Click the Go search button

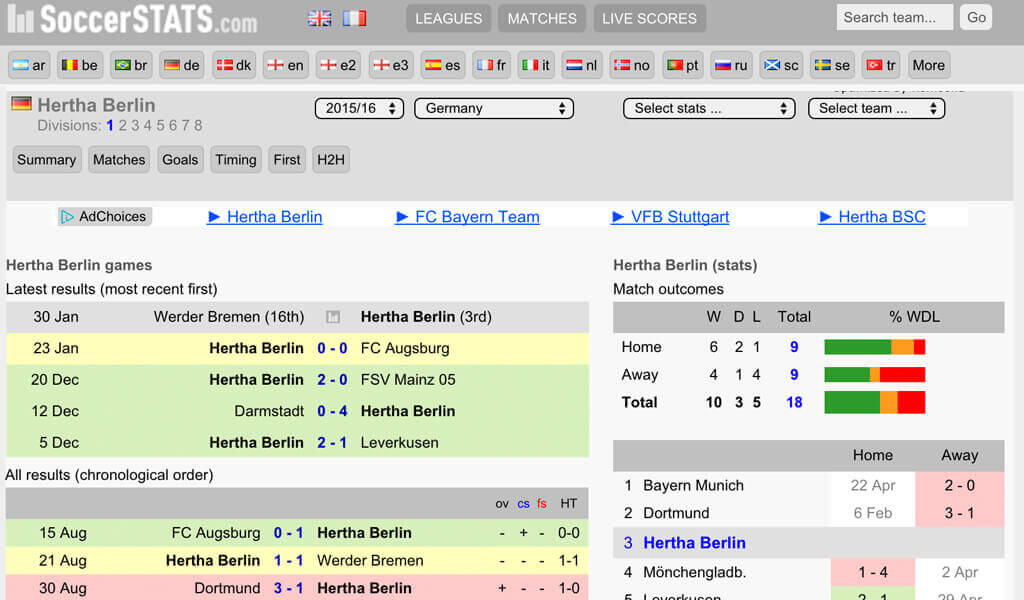coord(976,18)
